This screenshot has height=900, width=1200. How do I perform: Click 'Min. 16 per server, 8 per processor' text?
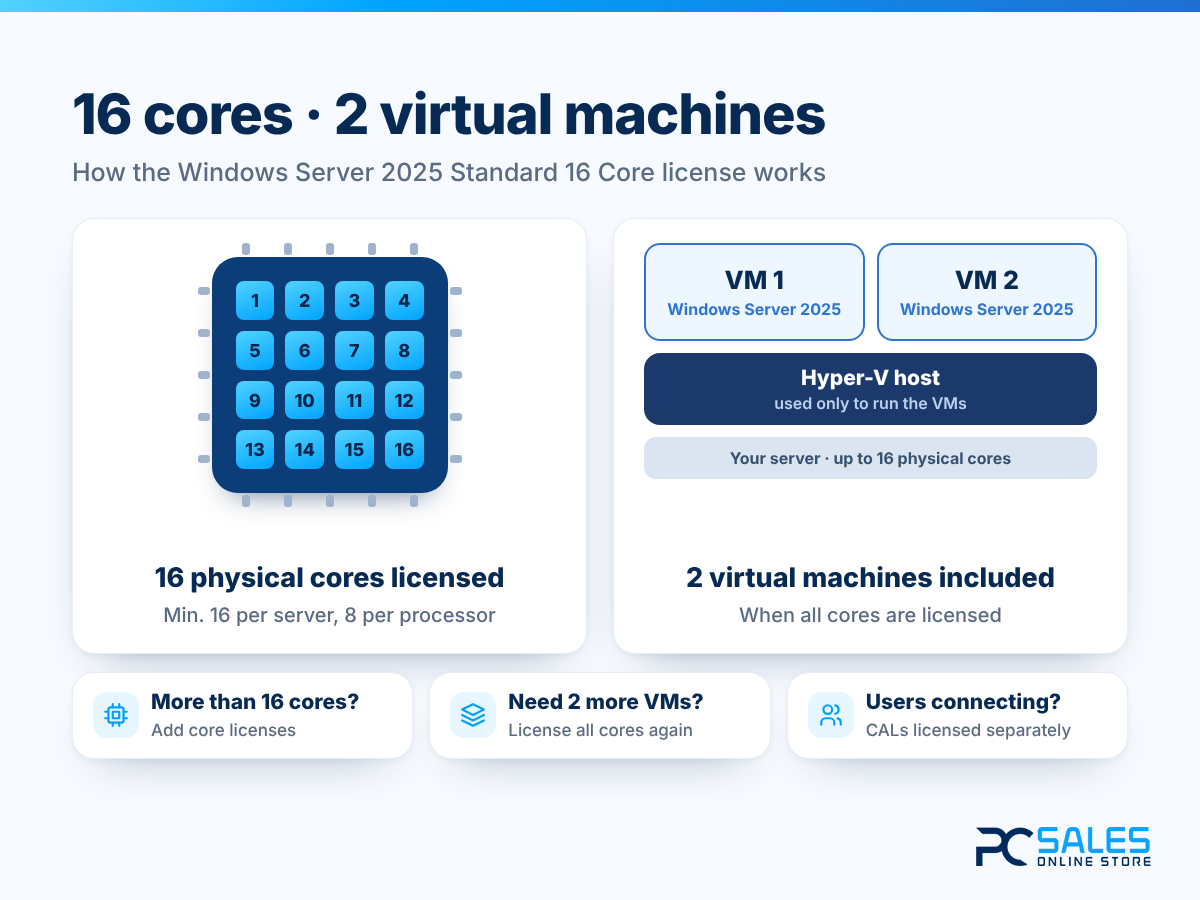[329, 615]
